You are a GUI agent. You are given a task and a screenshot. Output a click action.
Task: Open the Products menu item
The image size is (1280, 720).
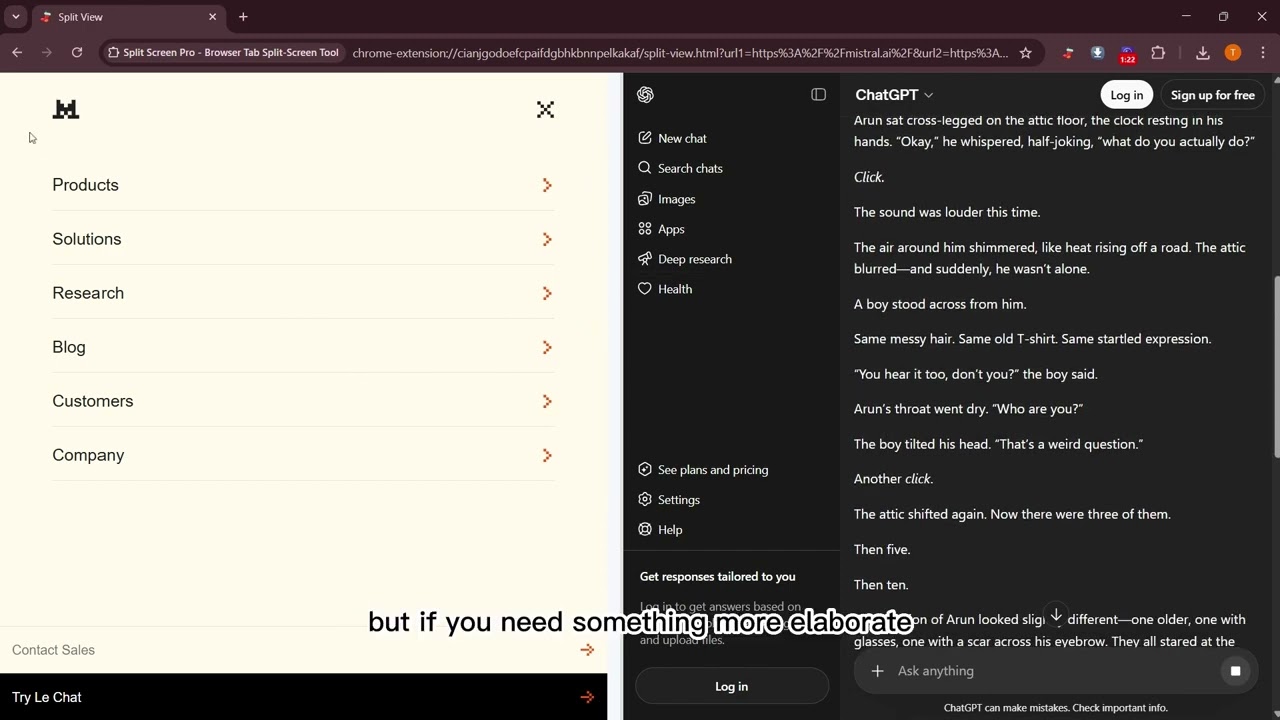tap(303, 185)
